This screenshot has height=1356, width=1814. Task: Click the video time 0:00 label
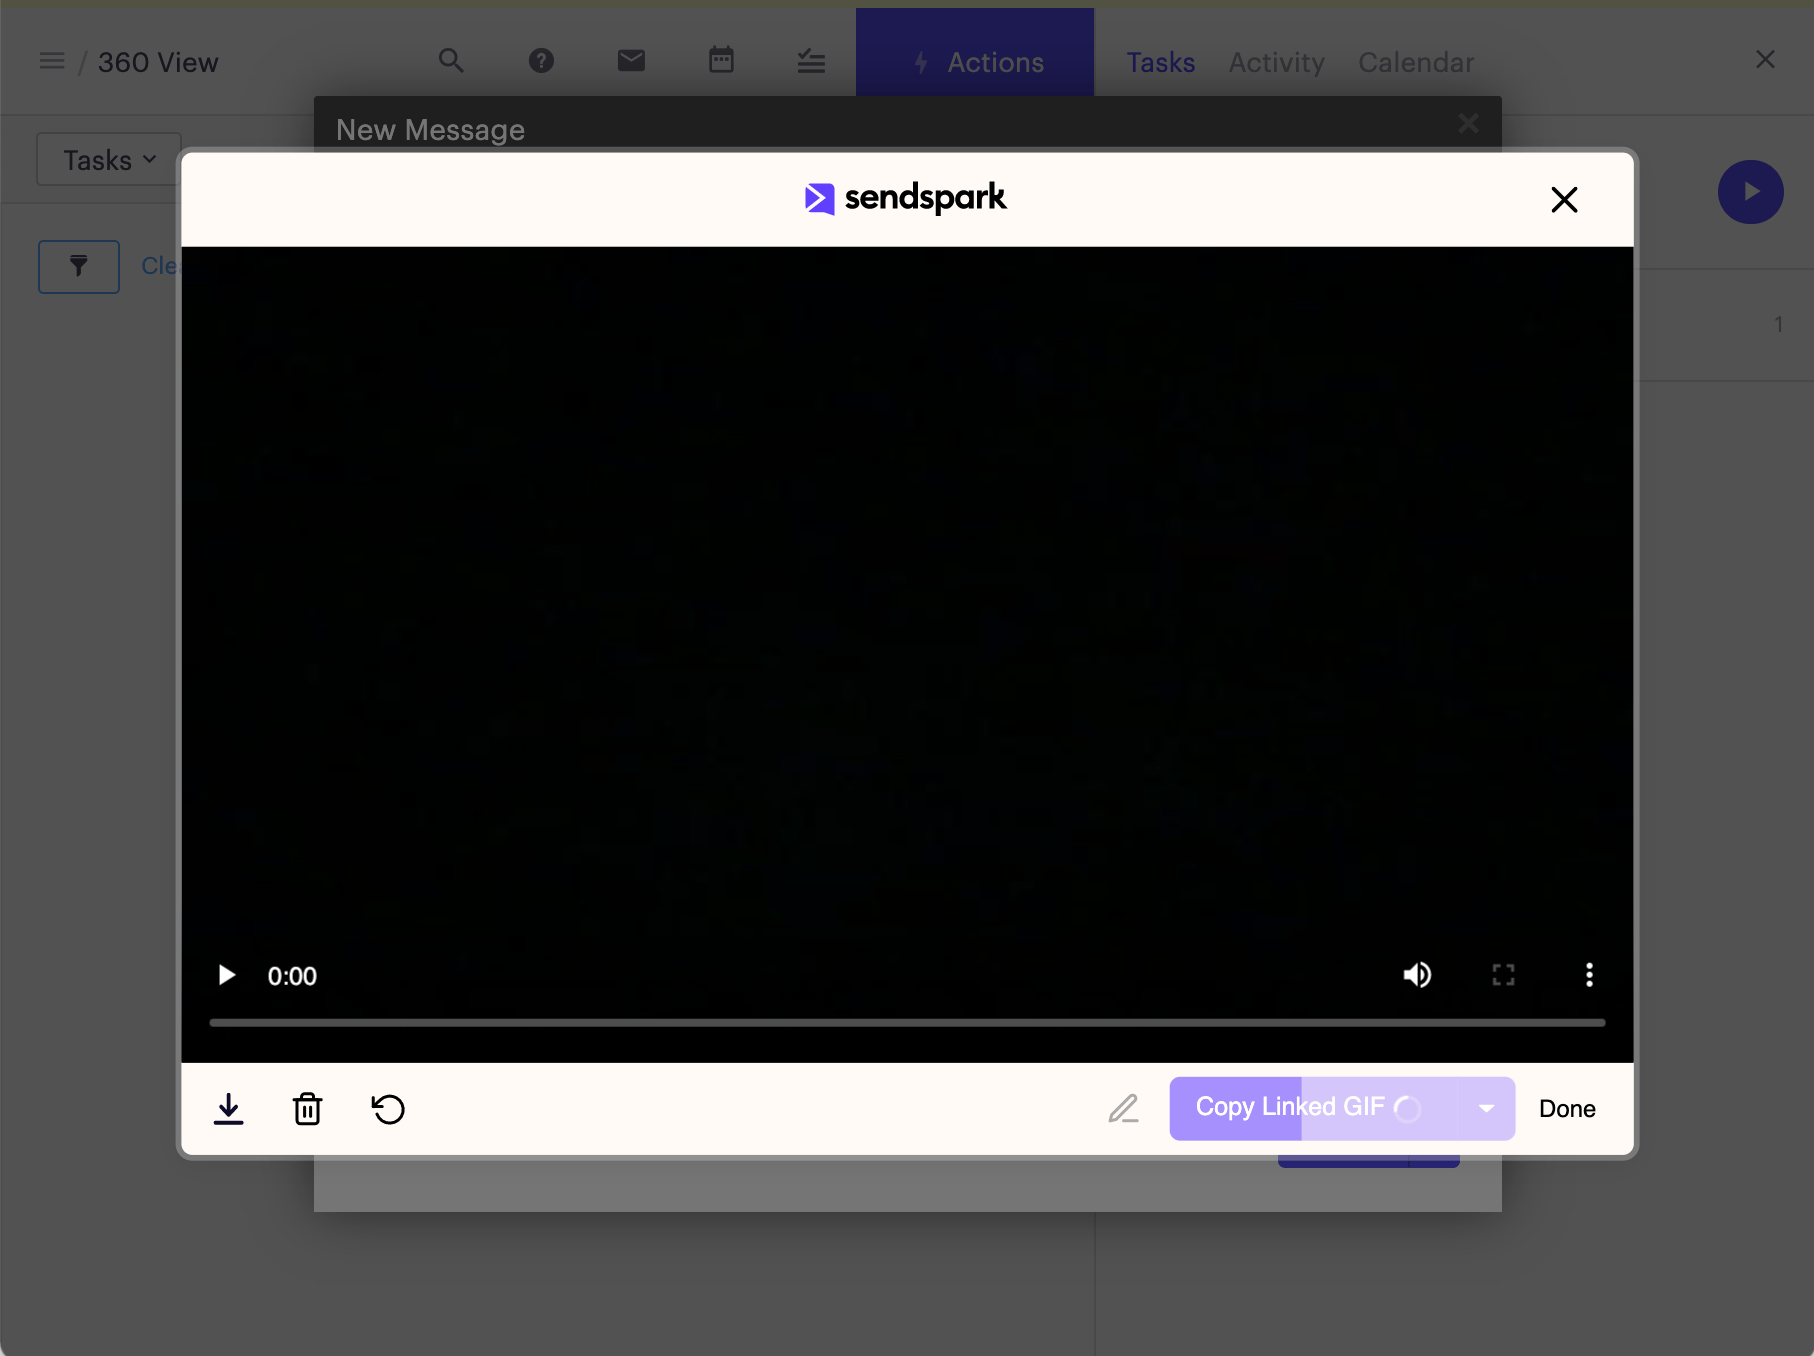click(x=292, y=976)
